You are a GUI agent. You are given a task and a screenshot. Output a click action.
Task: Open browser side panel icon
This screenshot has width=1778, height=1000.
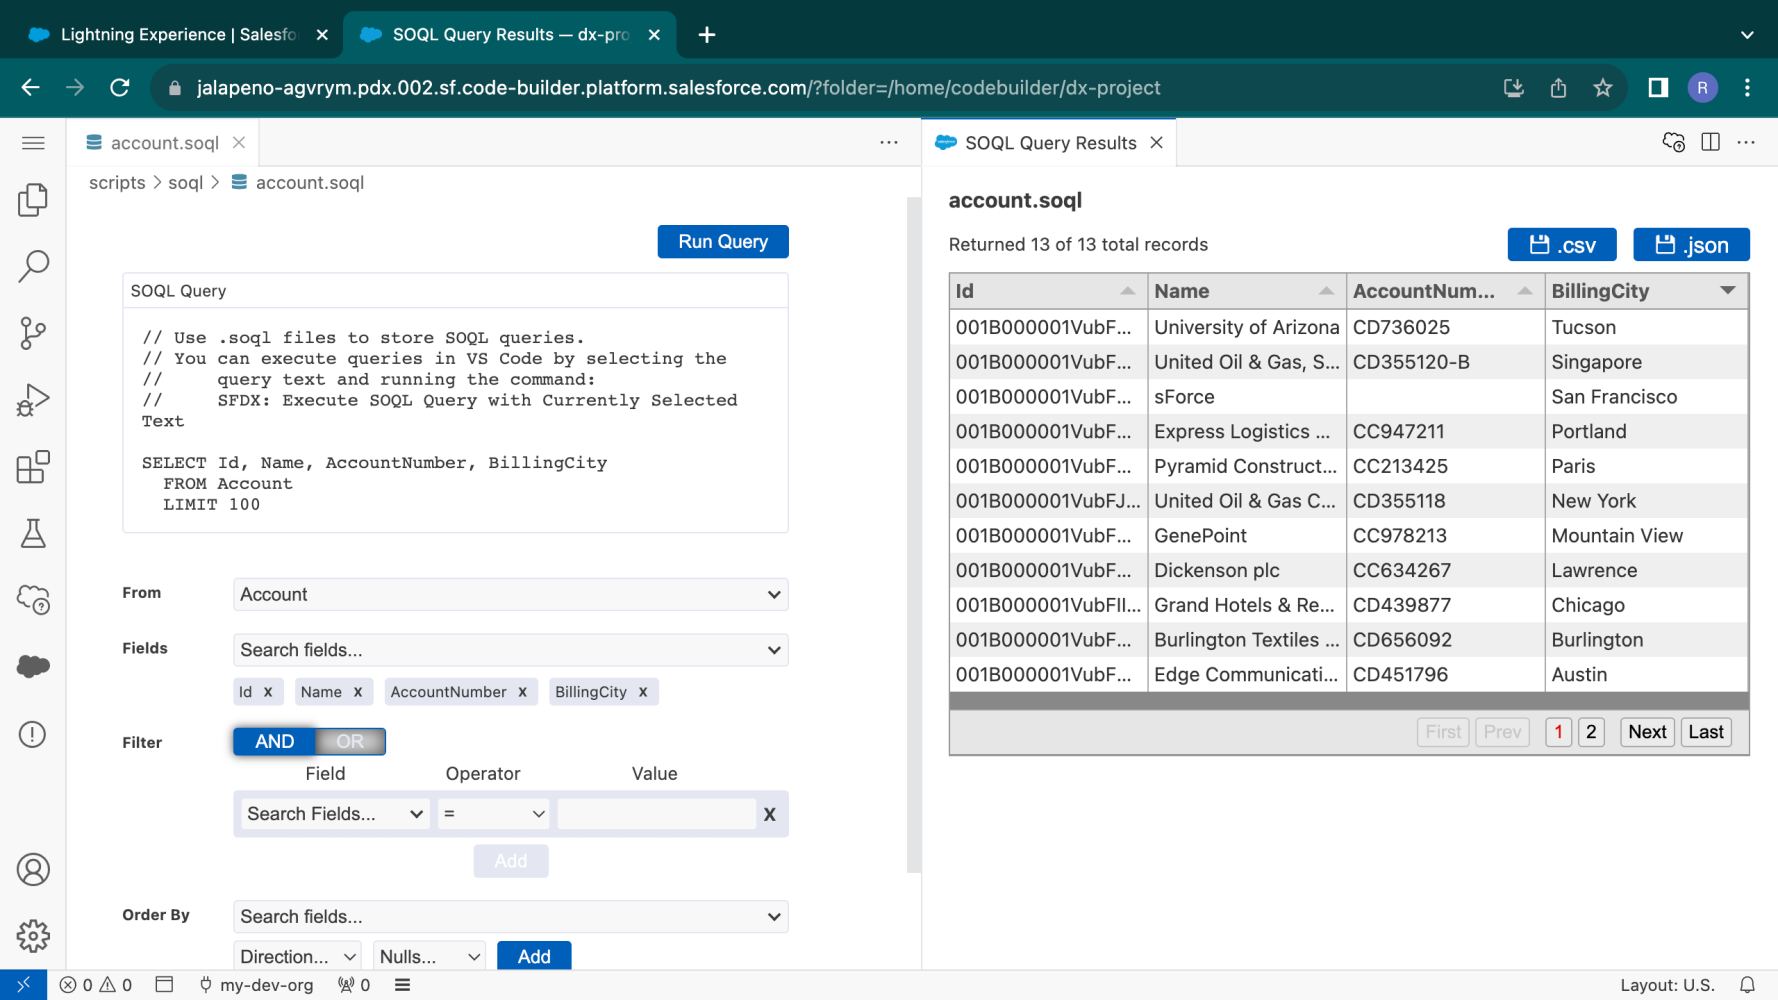click(x=1658, y=88)
